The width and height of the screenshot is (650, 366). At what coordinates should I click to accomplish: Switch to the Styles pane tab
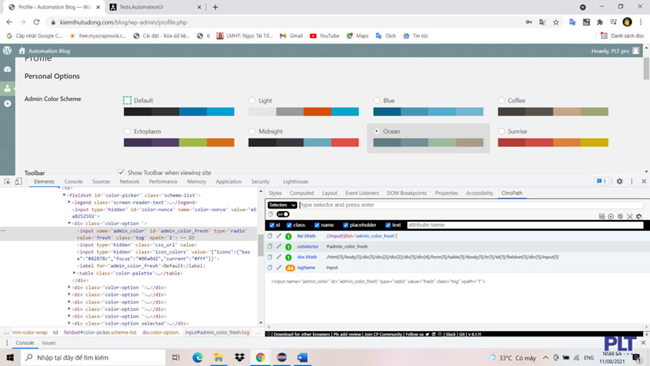pos(275,193)
